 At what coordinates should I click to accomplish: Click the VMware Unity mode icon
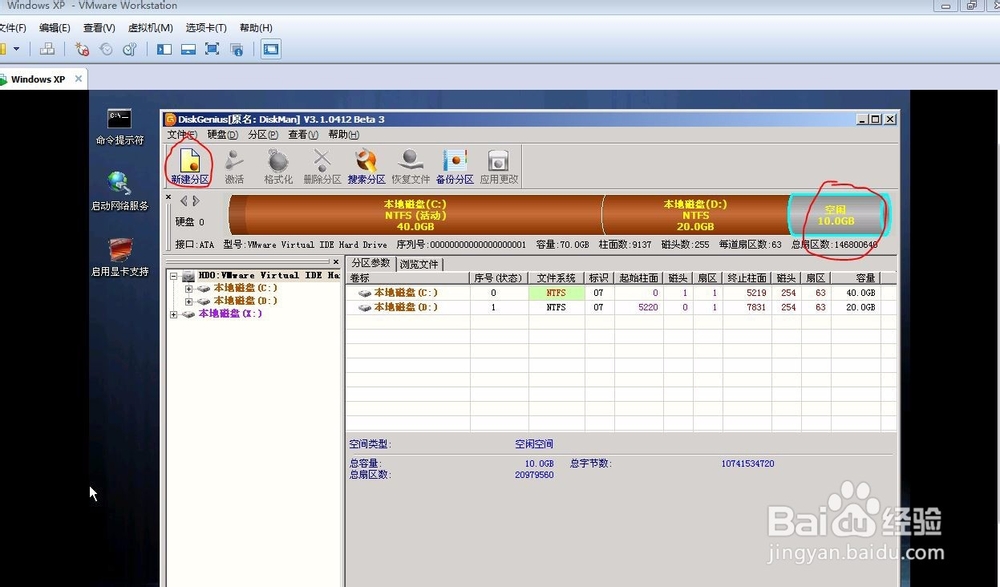pos(237,49)
